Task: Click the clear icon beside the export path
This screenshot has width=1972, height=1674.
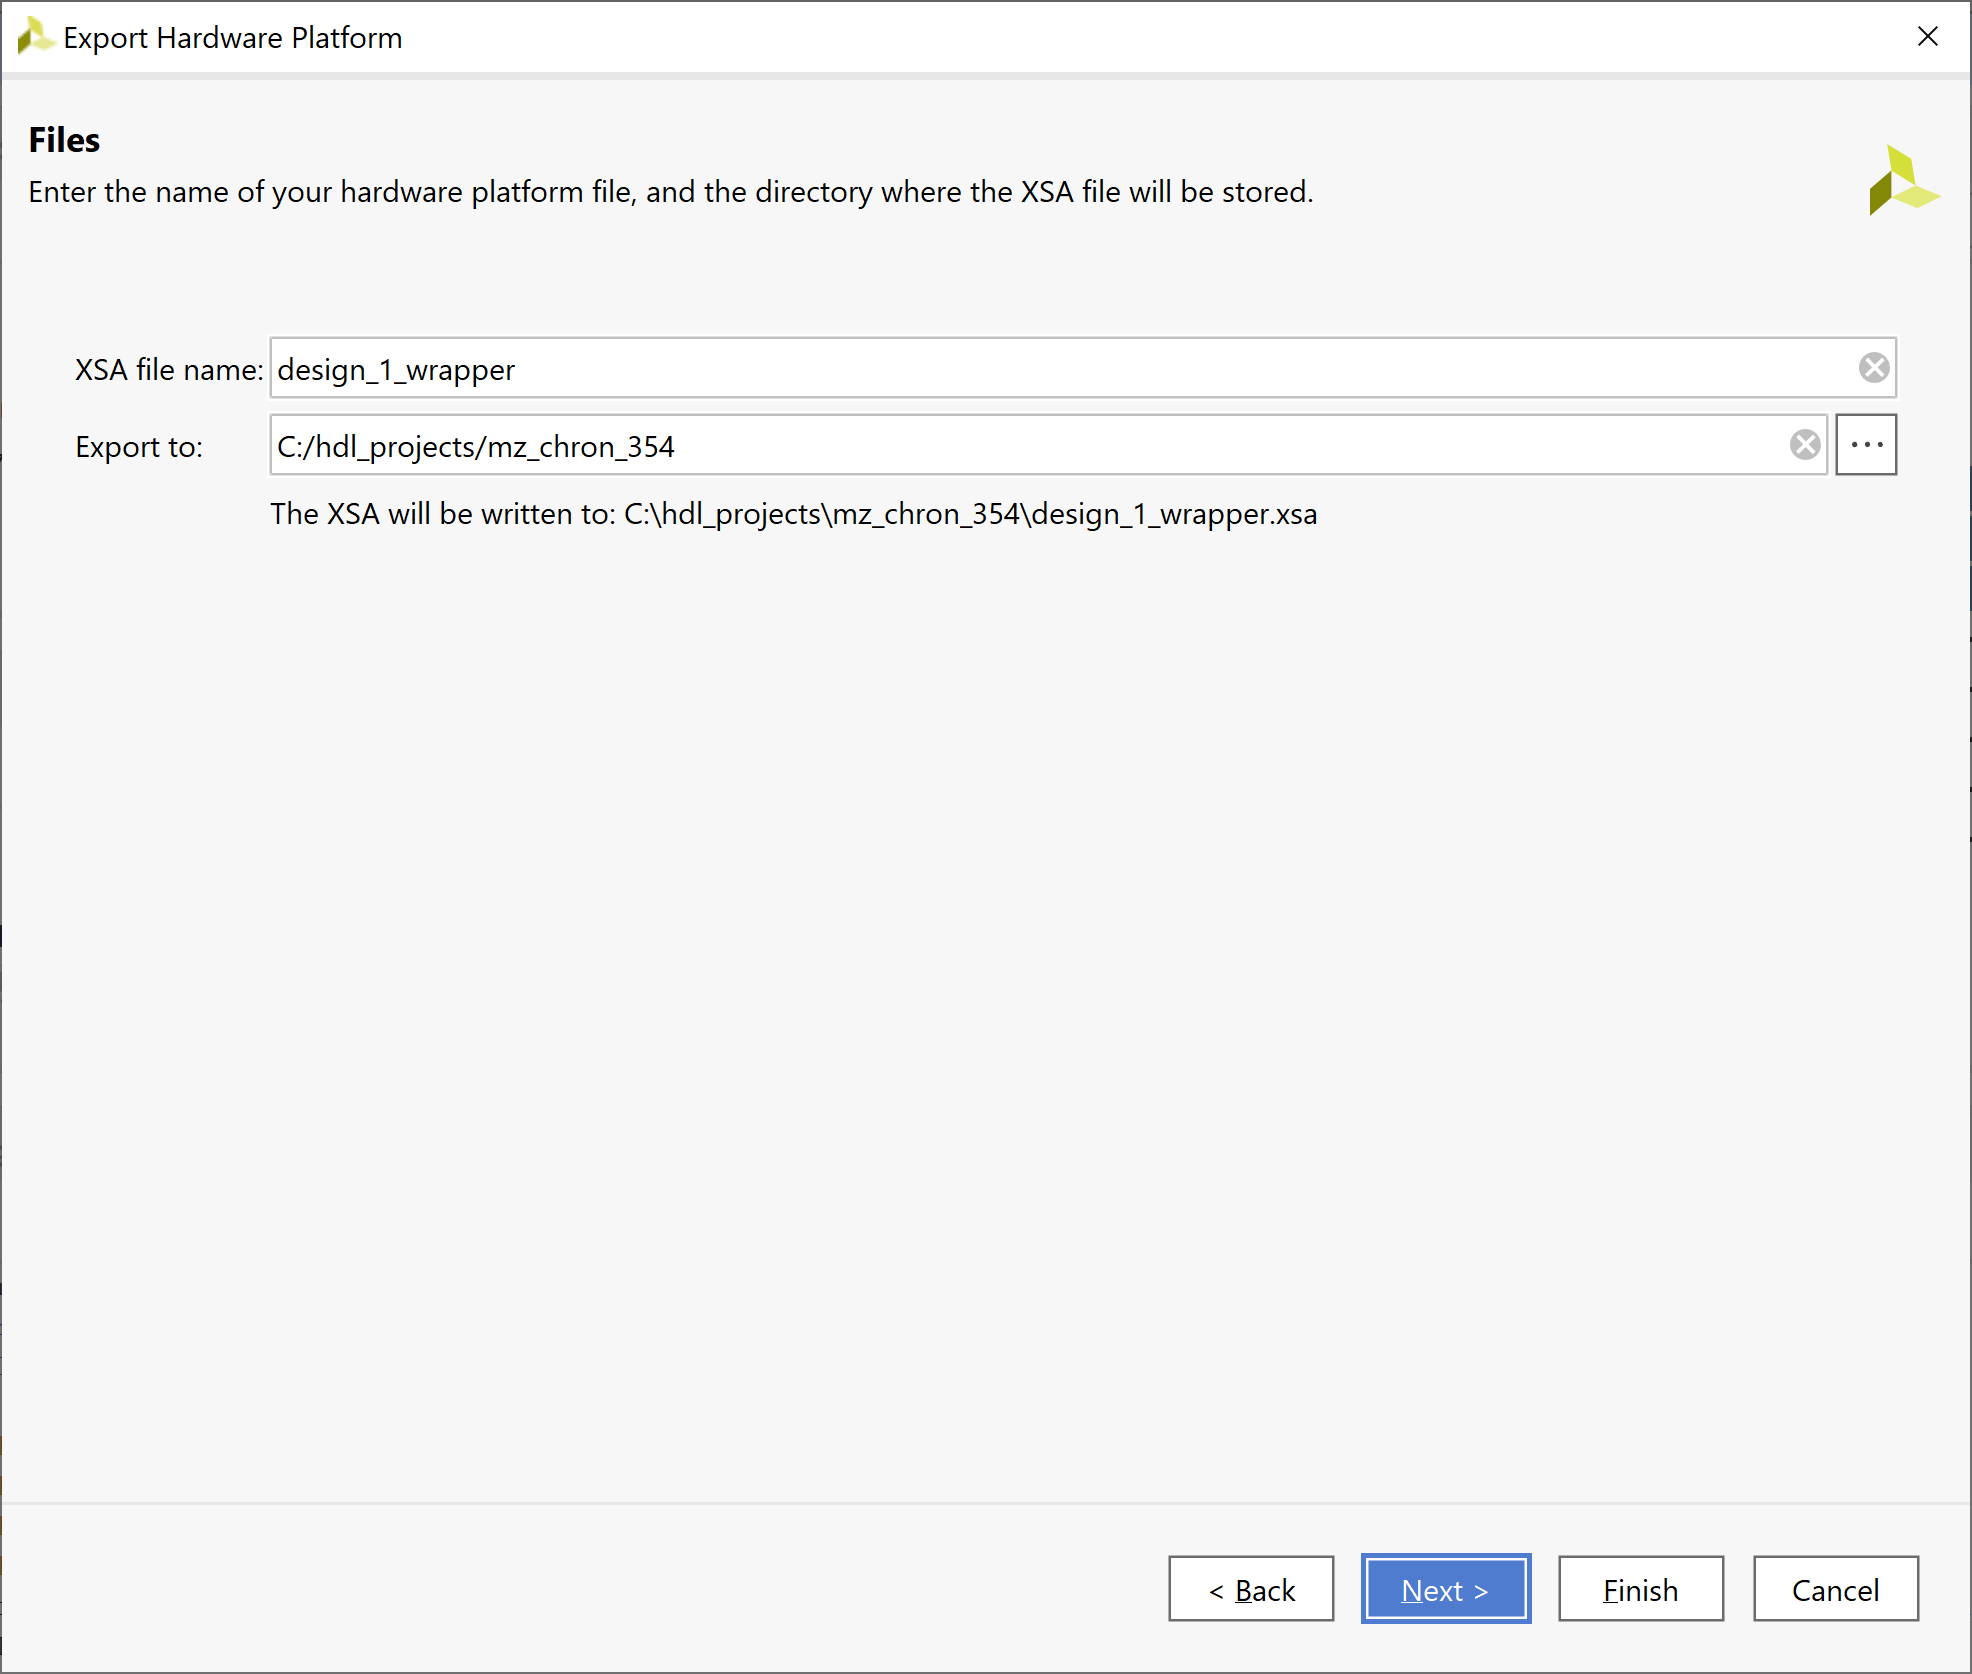Action: tap(1803, 445)
